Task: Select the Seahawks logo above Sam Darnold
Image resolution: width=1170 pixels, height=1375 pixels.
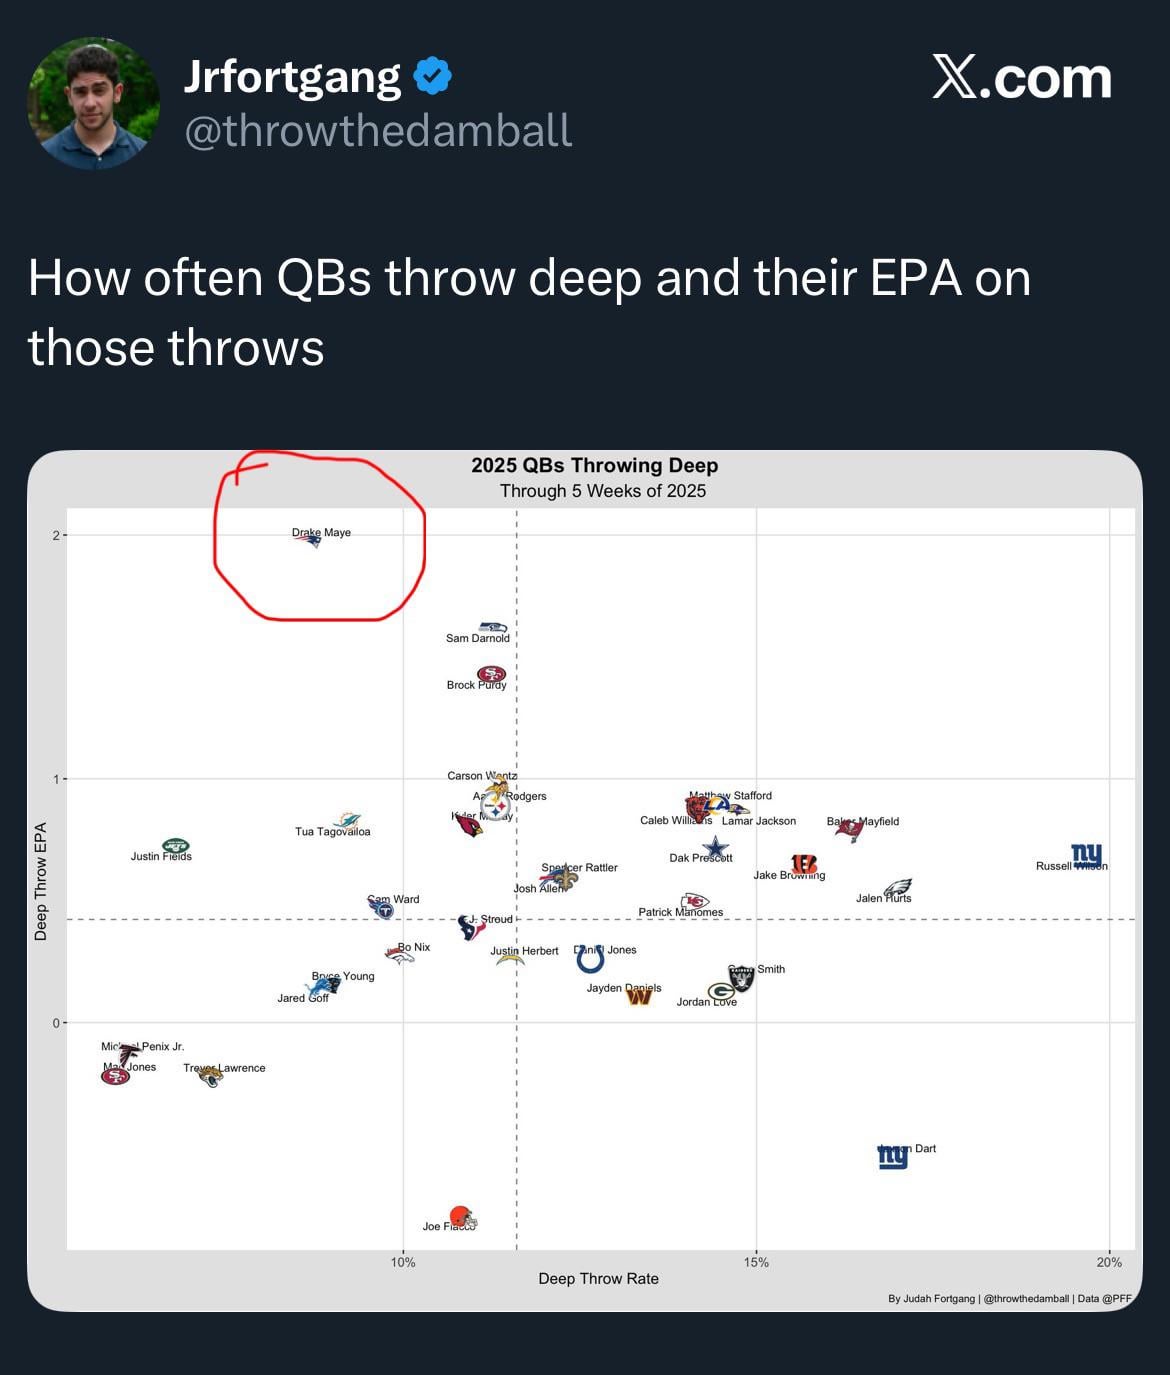Action: pyautogui.click(x=492, y=627)
